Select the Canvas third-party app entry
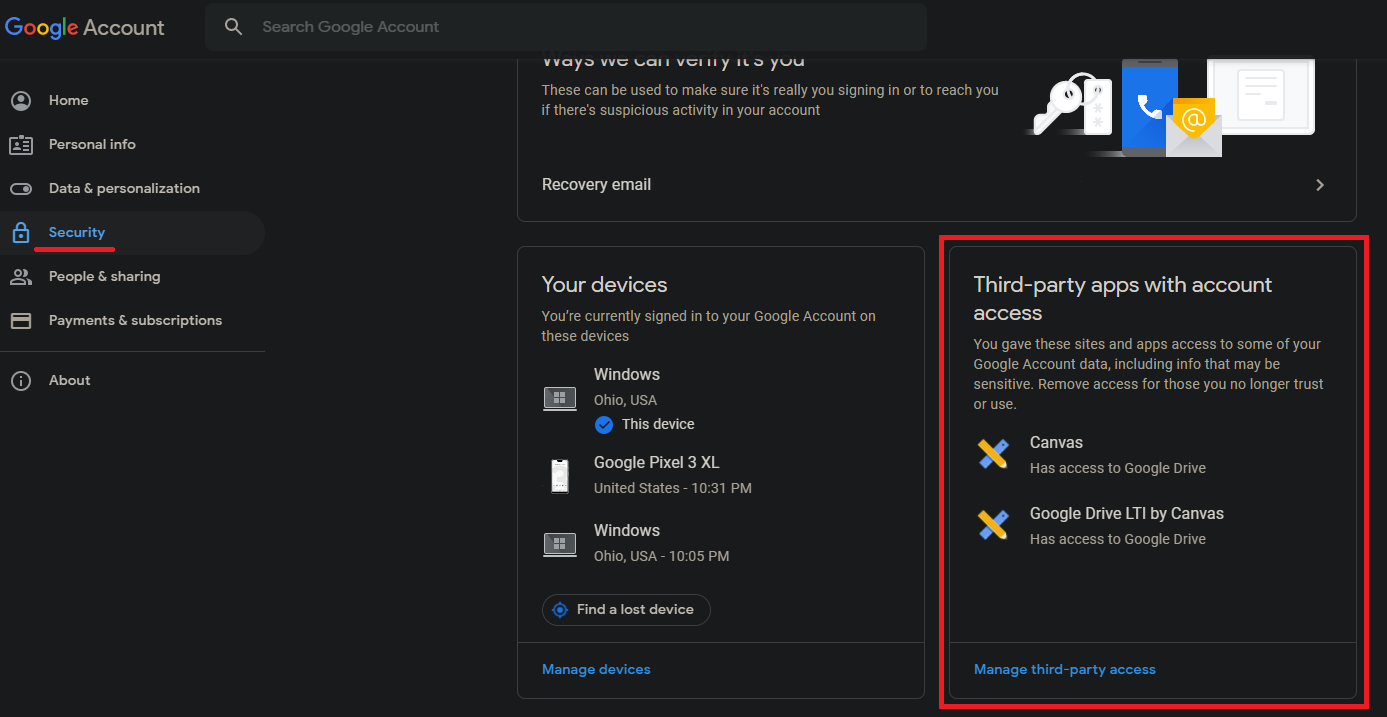The width and height of the screenshot is (1387, 717). [x=1152, y=455]
